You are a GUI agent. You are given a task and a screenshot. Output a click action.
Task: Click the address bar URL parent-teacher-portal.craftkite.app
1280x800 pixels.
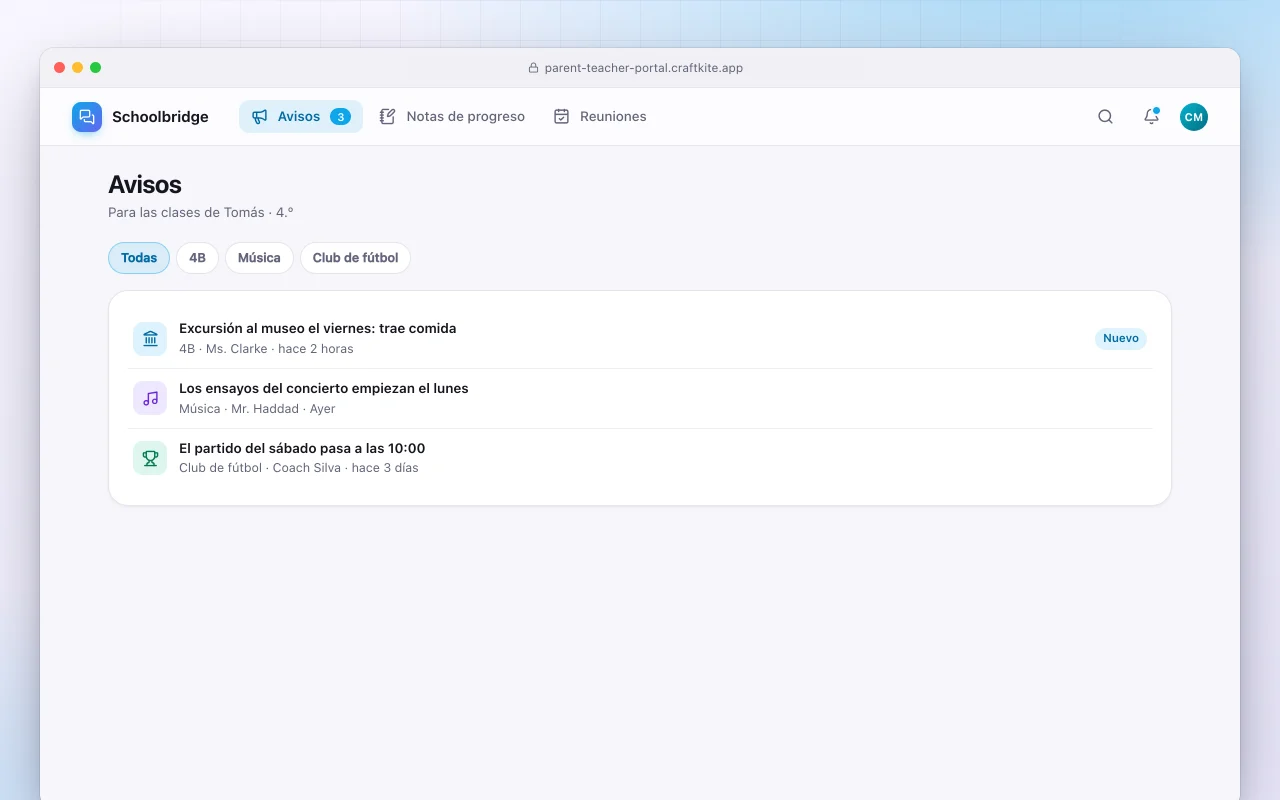(644, 68)
